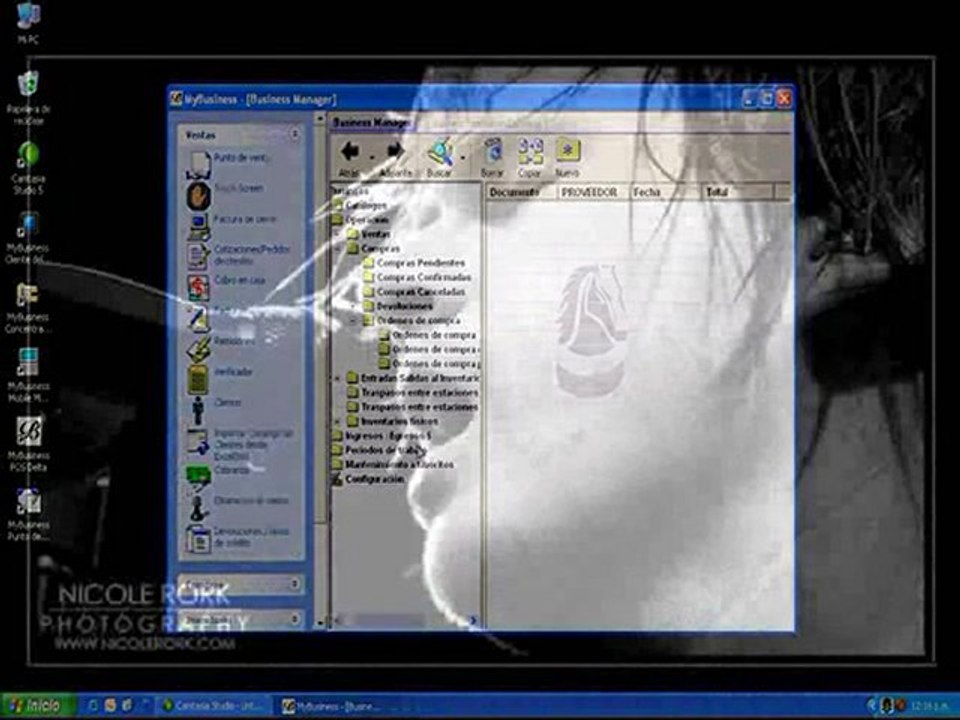
Task: Open Importar clientes desde Excel shortcut
Action: [240, 444]
